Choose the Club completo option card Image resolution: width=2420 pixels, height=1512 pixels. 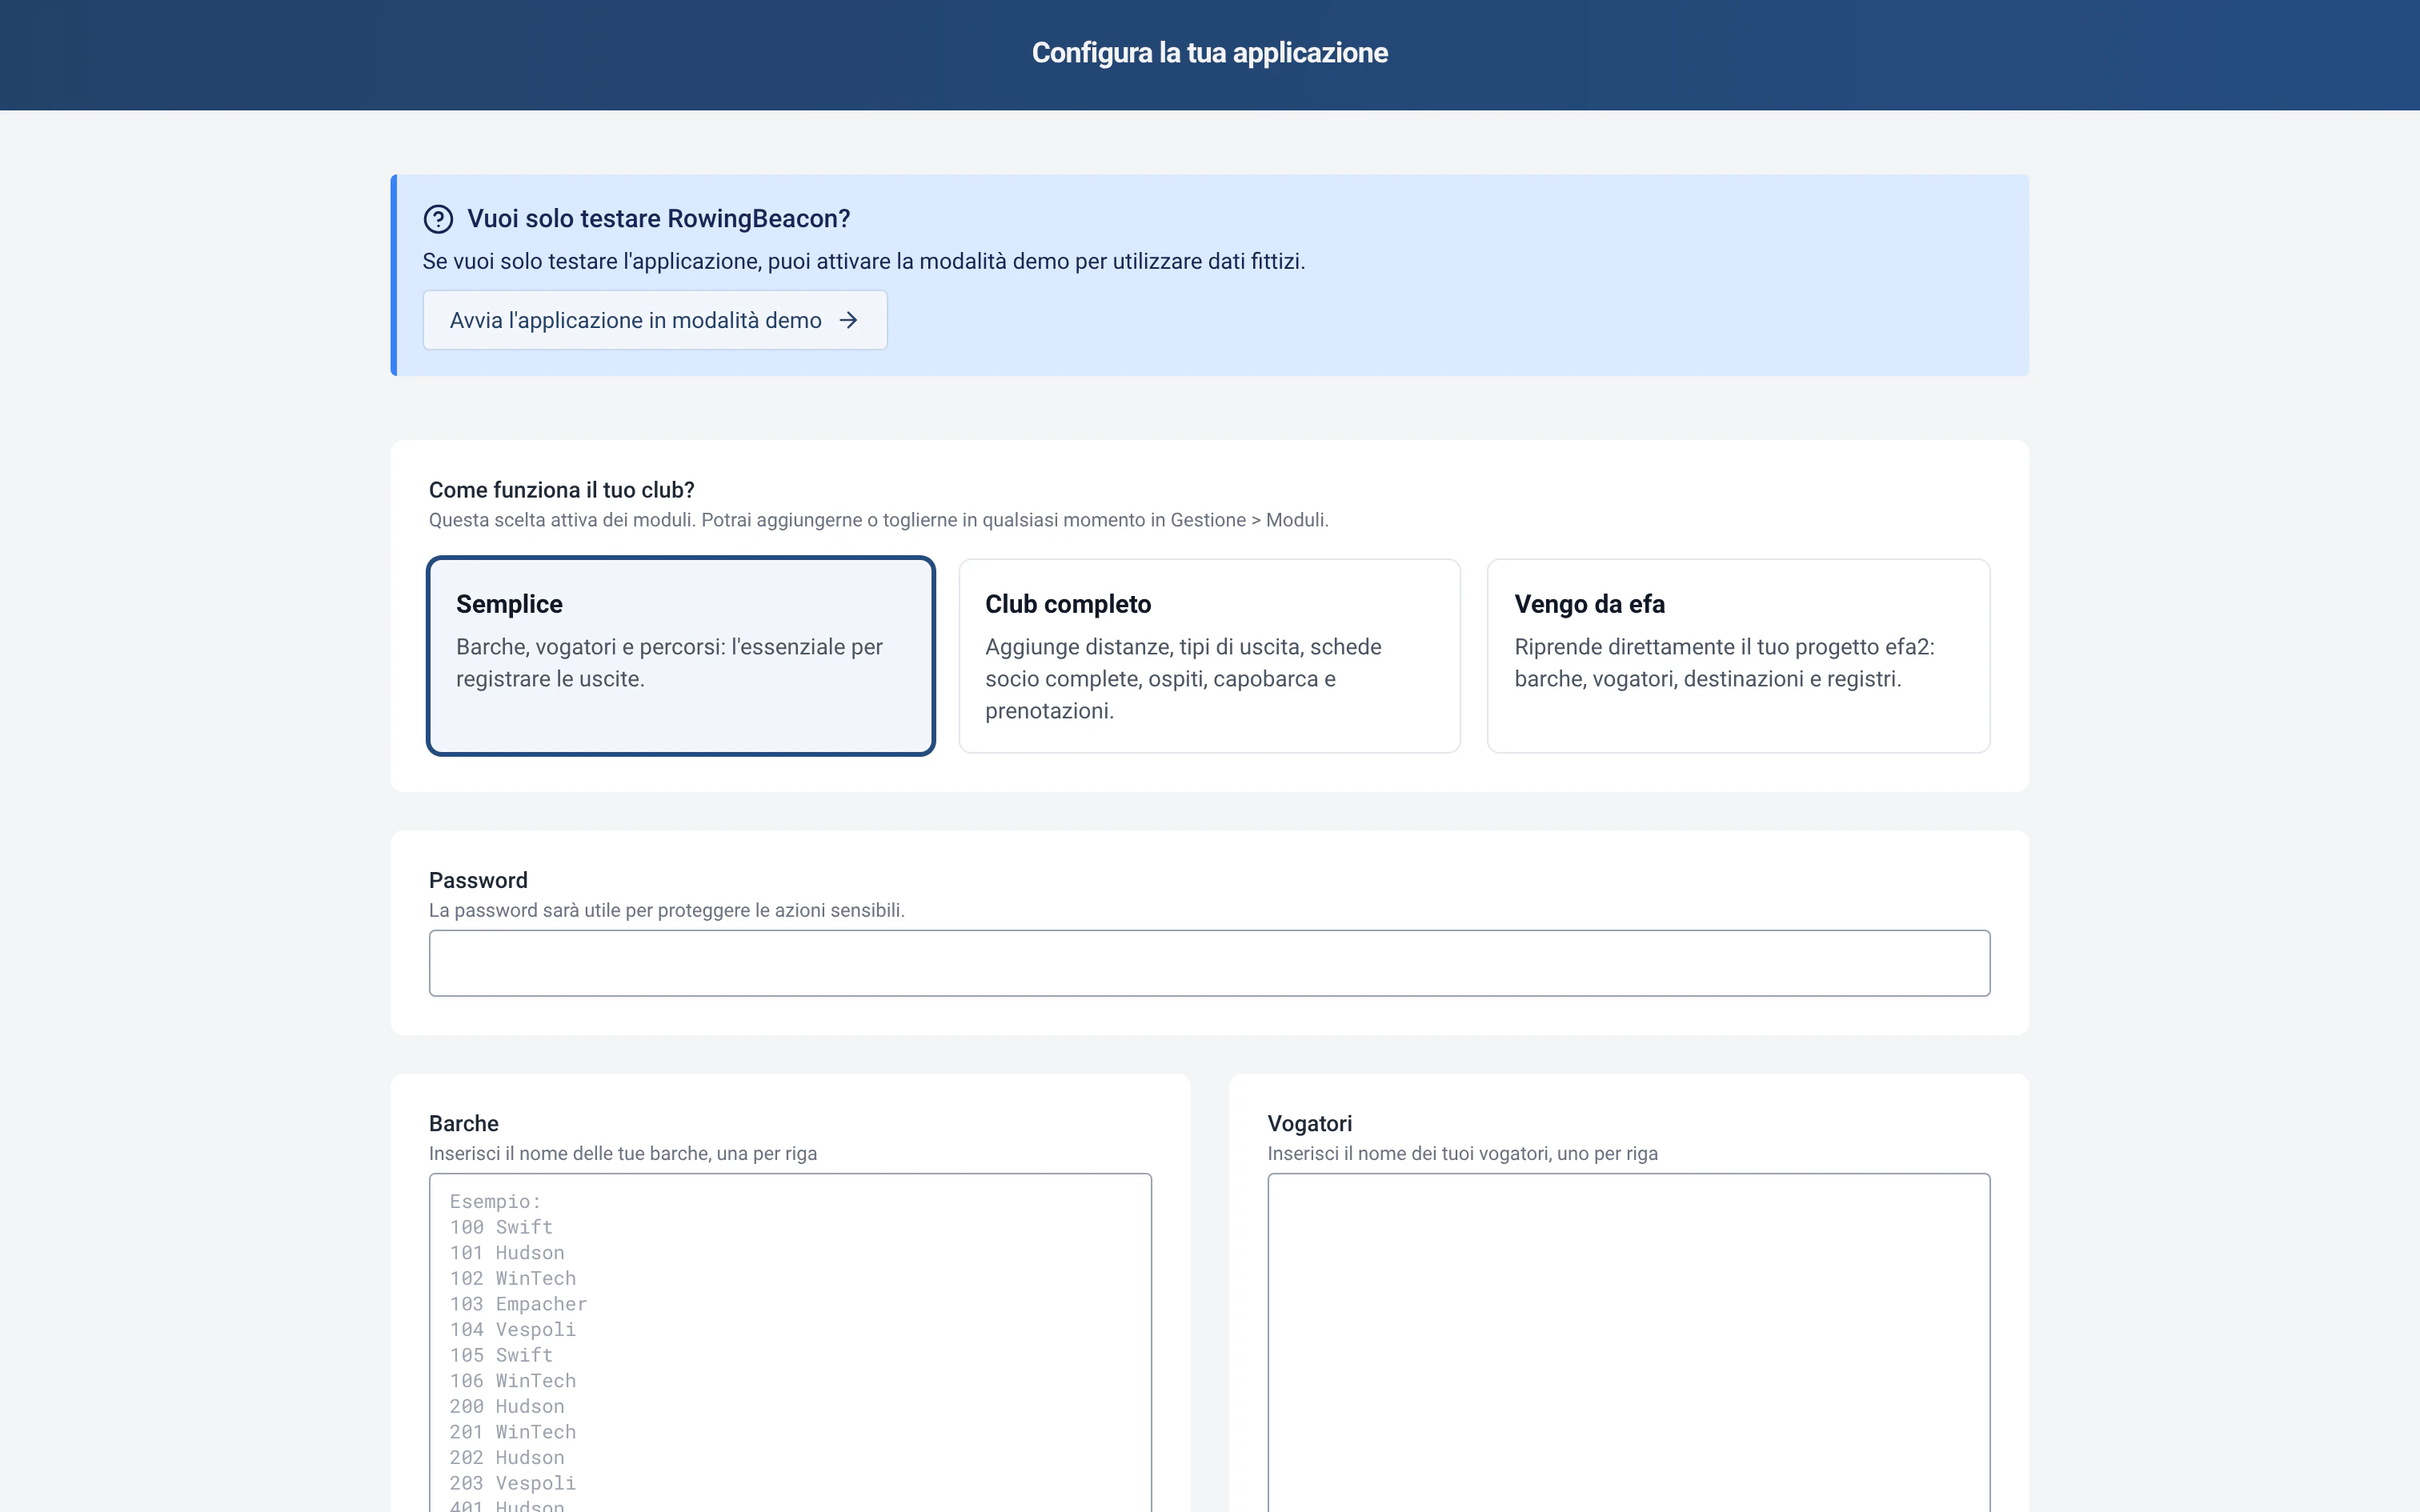1209,656
